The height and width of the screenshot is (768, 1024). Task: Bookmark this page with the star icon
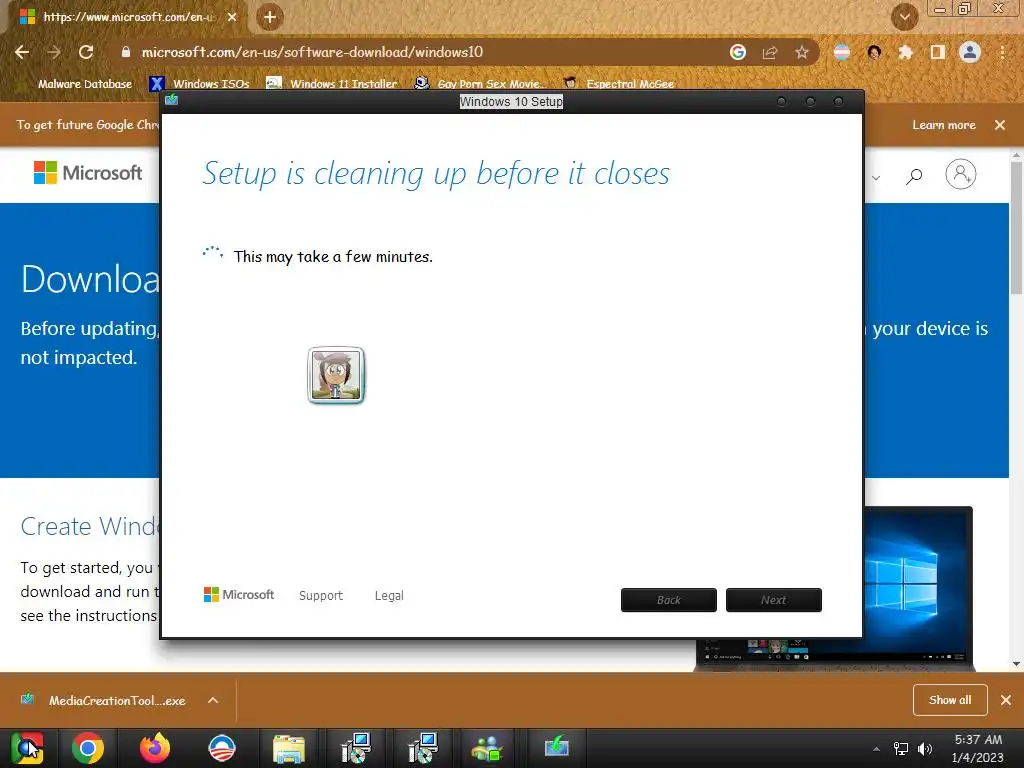(802, 52)
